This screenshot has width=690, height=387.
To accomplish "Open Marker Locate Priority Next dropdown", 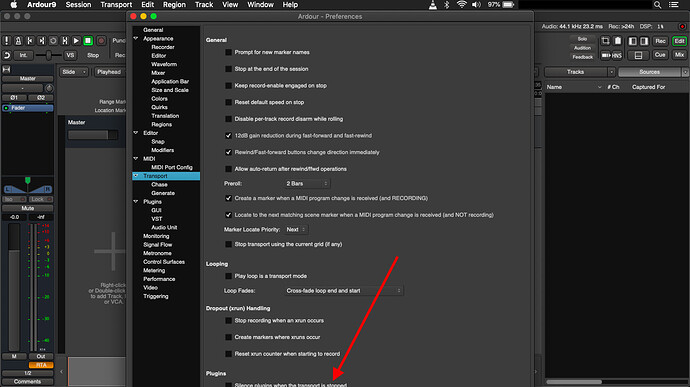I will click(296, 229).
